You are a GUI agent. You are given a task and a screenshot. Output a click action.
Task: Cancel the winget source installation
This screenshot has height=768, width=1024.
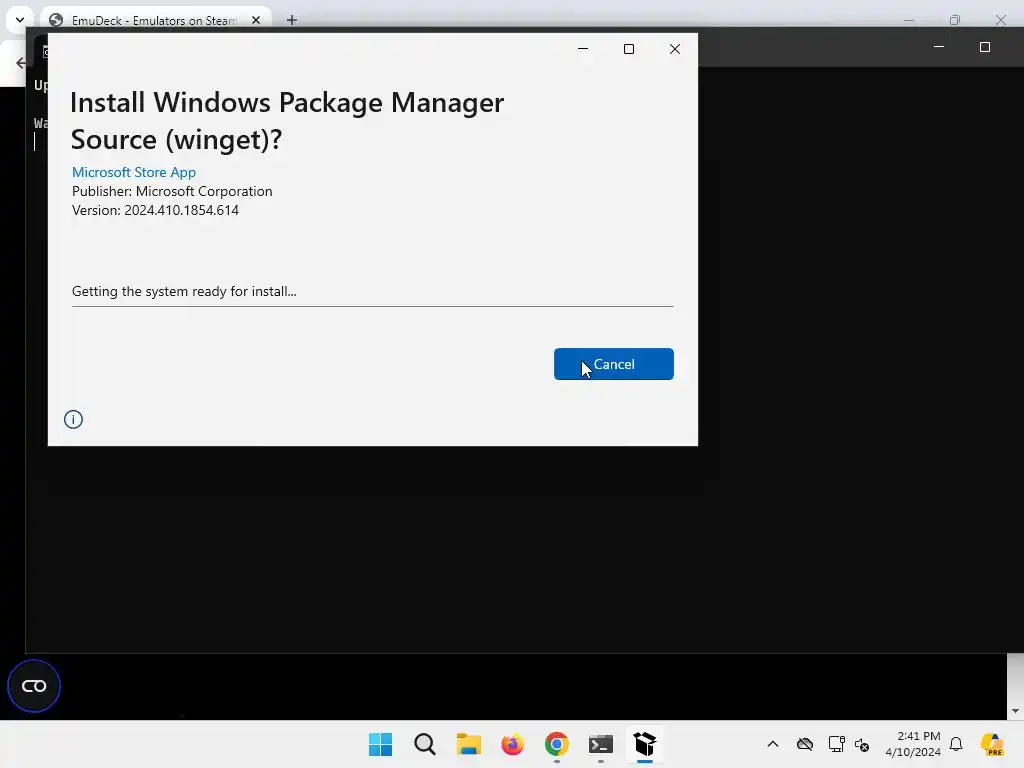(x=613, y=364)
